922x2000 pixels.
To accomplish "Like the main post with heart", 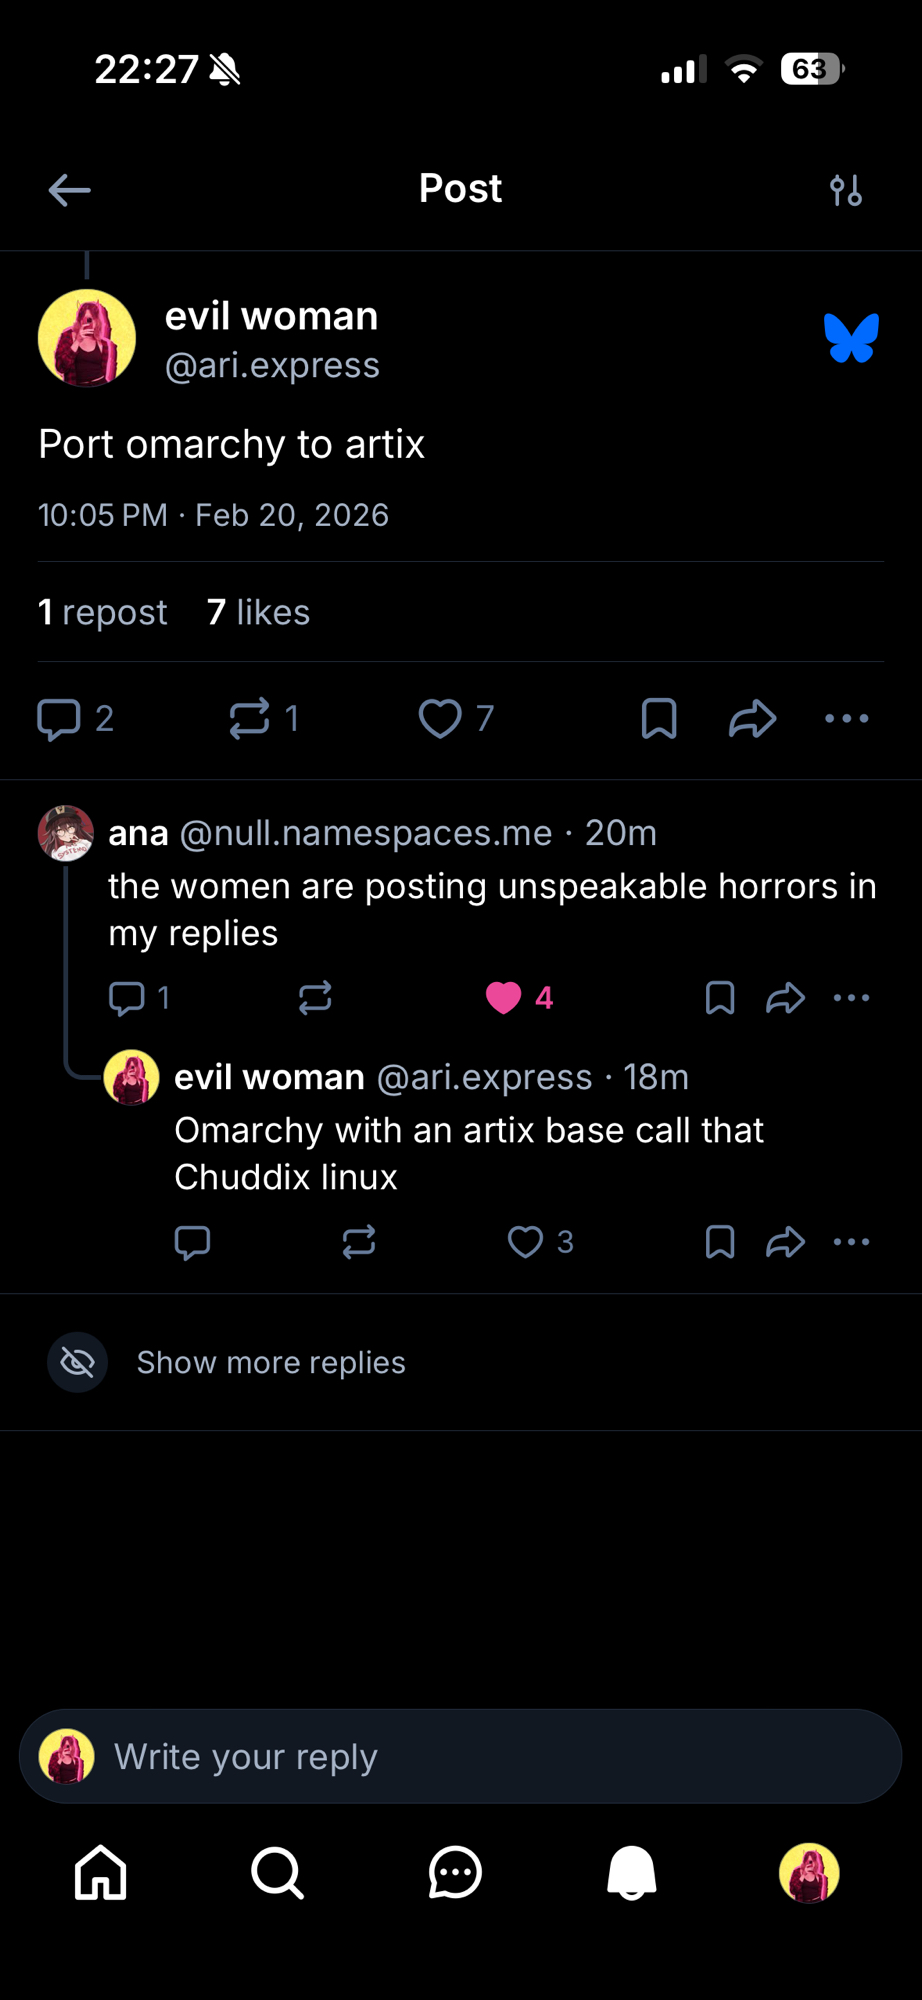I will (440, 719).
